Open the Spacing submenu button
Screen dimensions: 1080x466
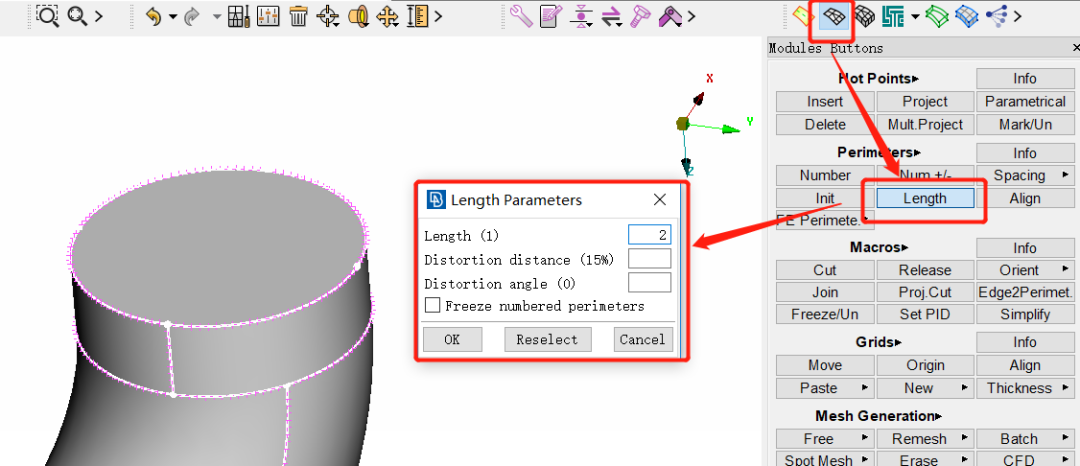click(1025, 175)
